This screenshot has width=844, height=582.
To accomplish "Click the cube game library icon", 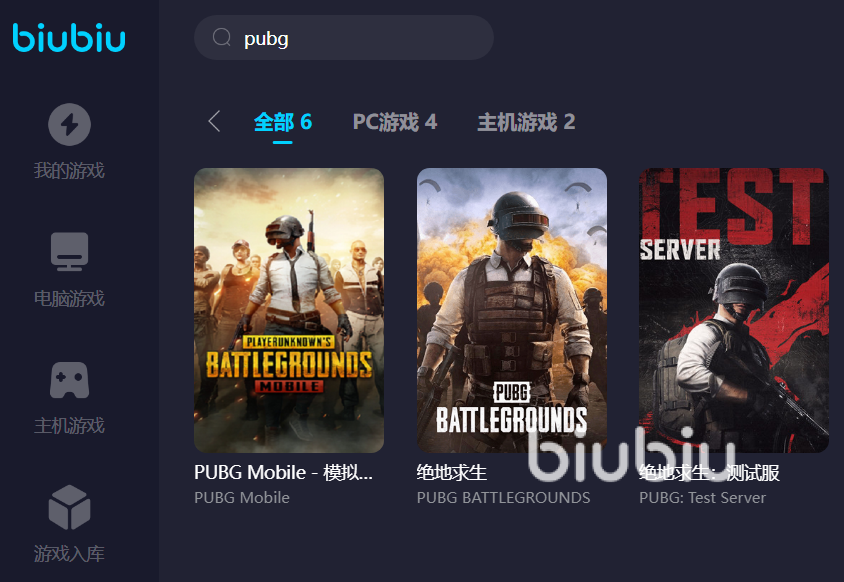I will coord(69,507).
